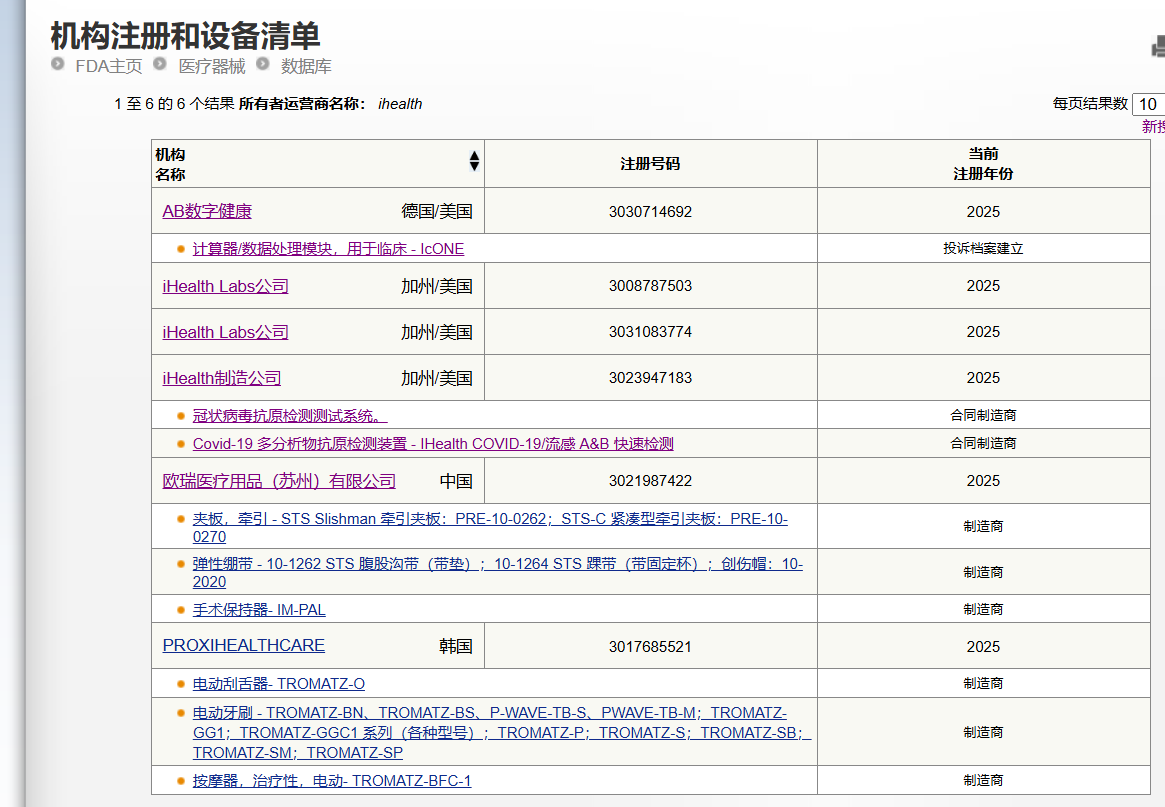
Task: Open AB数字健康 establishment link
Action: click(x=207, y=211)
